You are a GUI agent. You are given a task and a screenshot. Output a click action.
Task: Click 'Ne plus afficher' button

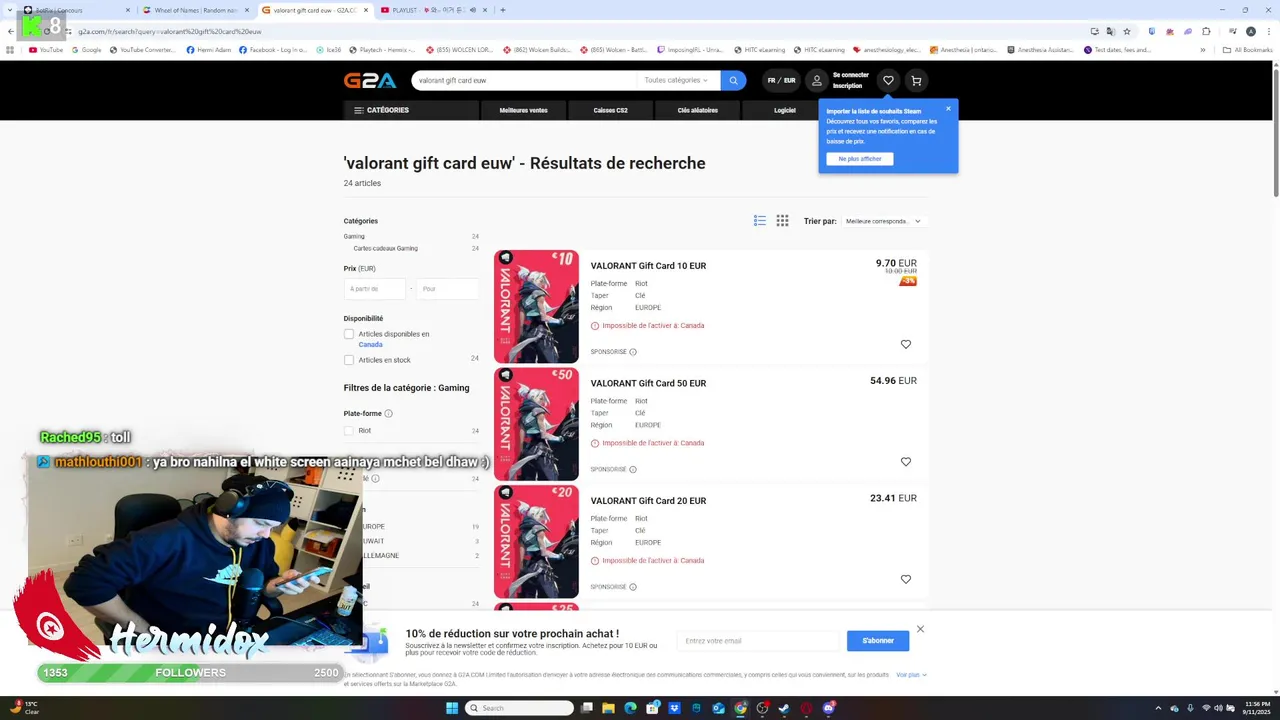(860, 159)
